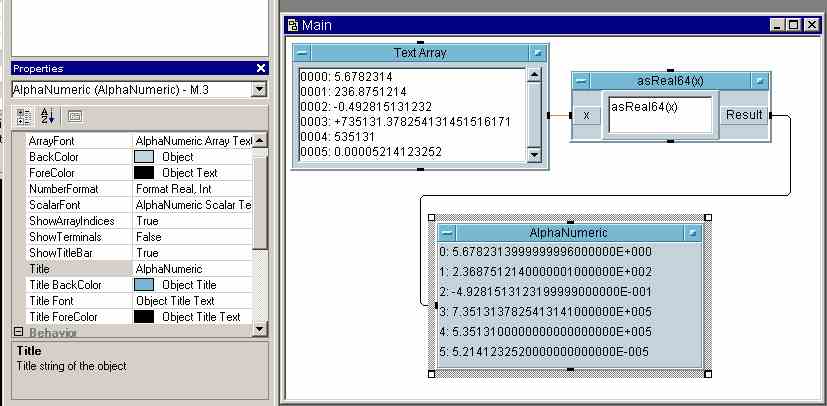This screenshot has height=406, width=827.
Task: Minimize the AlphaNumeric display with its corner icon
Action: [x=691, y=233]
